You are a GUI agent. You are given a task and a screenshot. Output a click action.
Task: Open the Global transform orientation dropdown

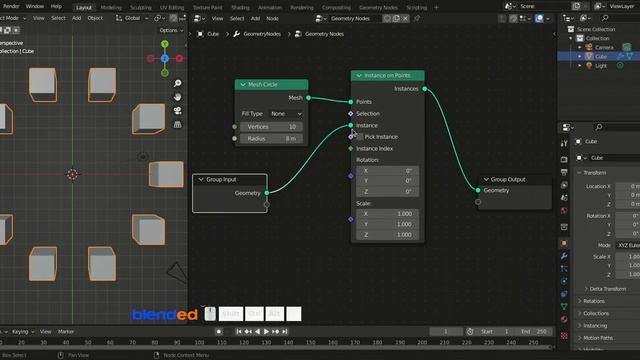(x=132, y=18)
